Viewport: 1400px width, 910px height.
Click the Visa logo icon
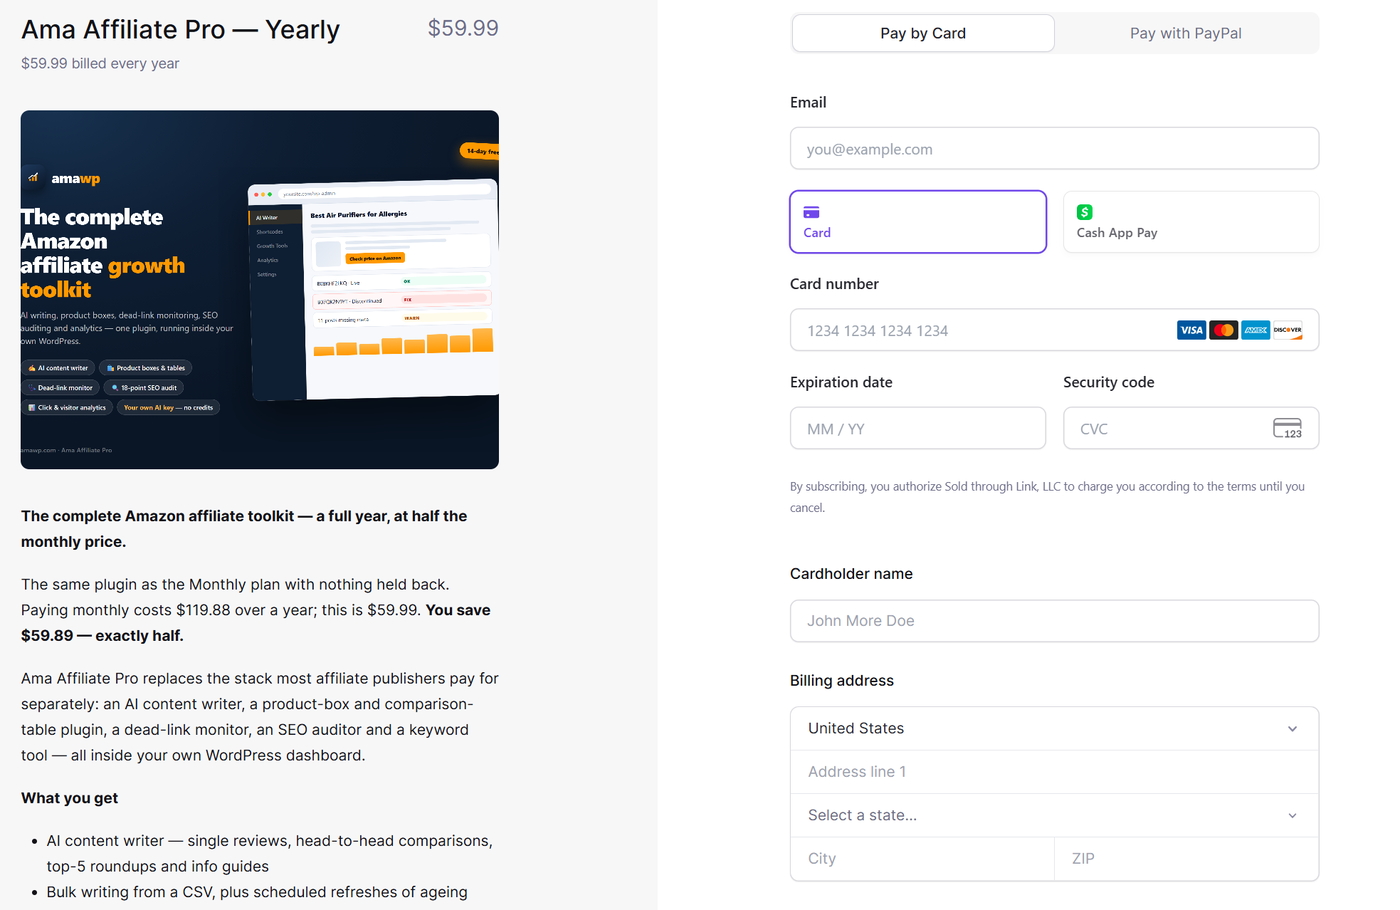pos(1191,330)
